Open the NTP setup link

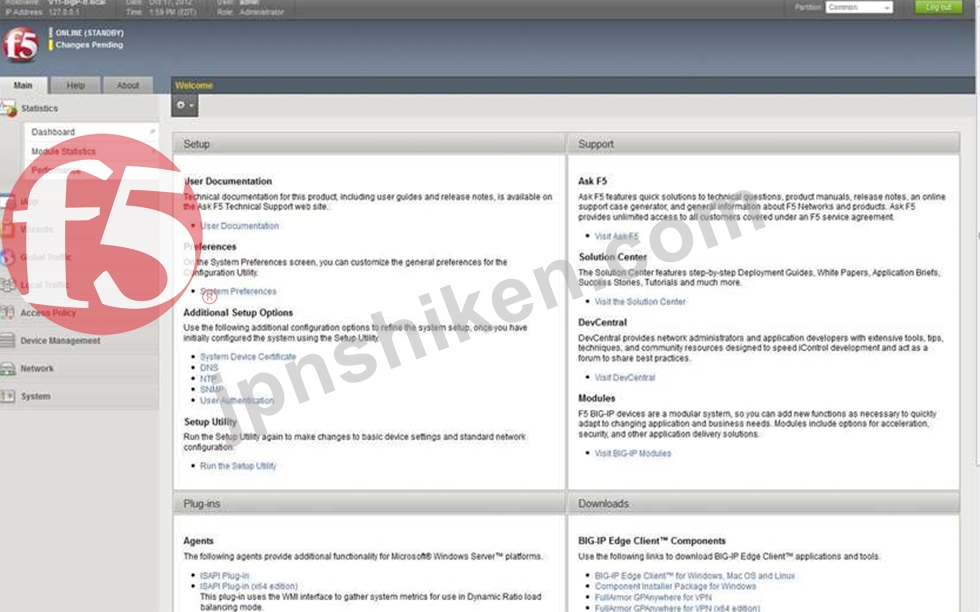tap(208, 379)
